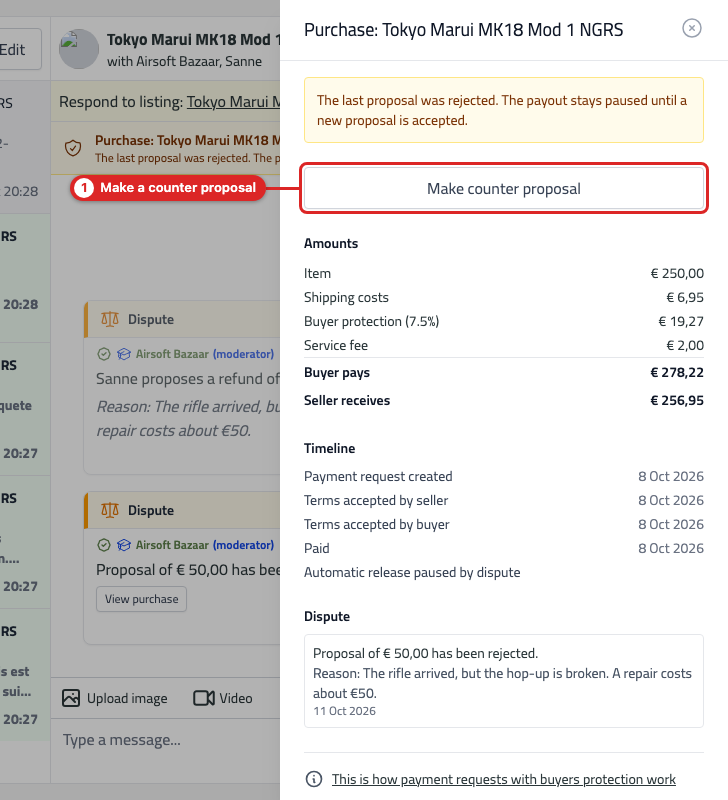Click Airsoft Bazaar name in second dispute
Image resolution: width=728 pixels, height=800 pixels.
[x=172, y=545]
